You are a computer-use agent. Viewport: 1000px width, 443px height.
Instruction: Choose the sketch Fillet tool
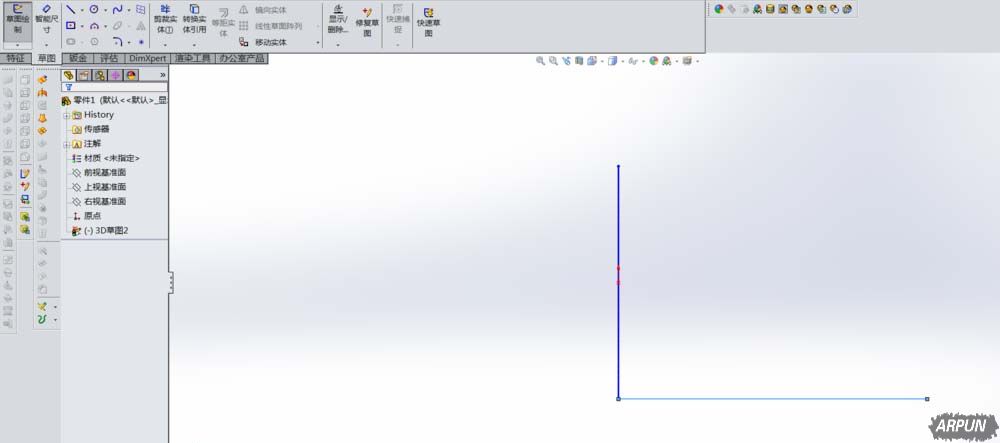[x=117, y=42]
